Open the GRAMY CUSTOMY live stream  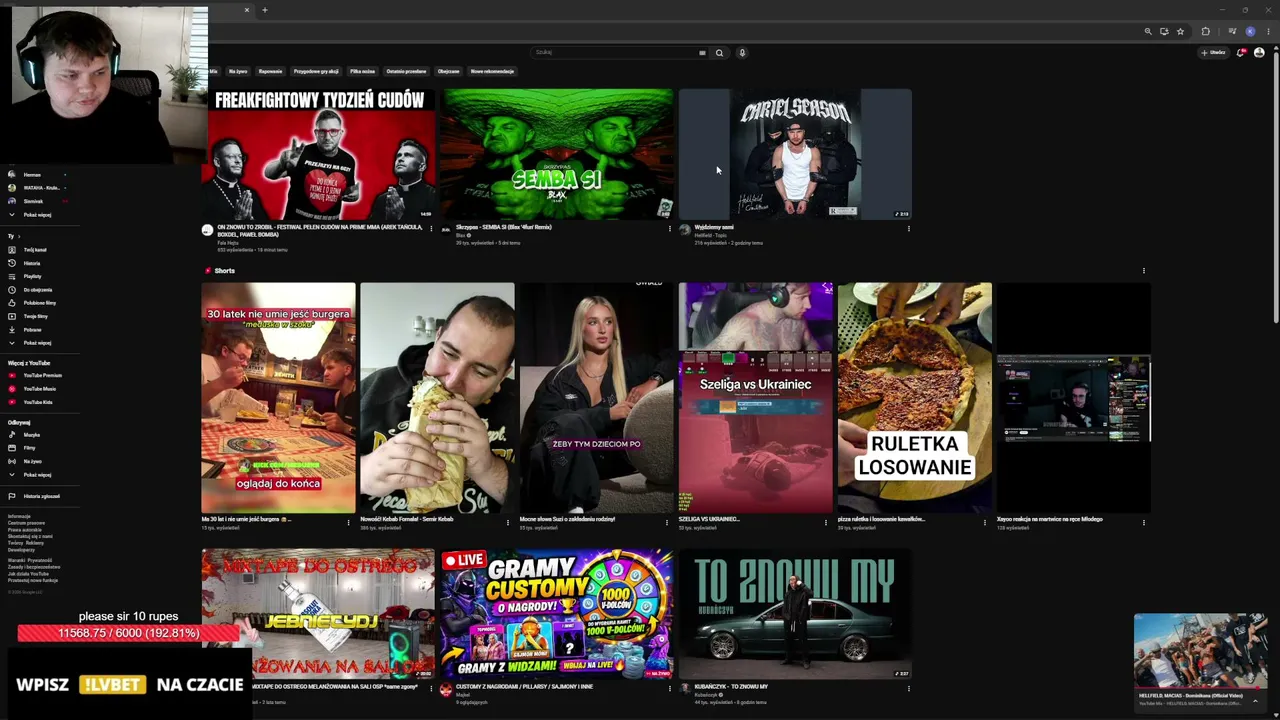point(557,614)
